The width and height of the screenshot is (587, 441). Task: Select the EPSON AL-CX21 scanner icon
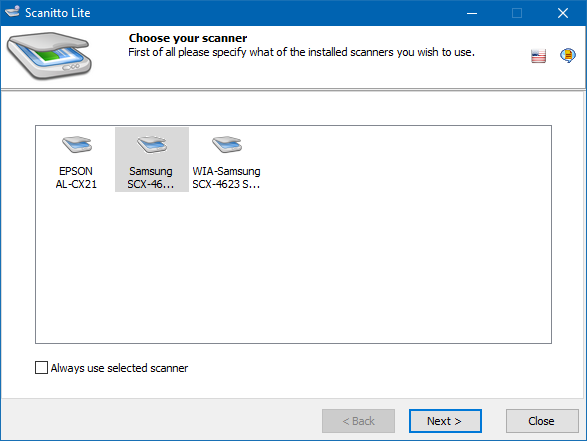[77, 145]
